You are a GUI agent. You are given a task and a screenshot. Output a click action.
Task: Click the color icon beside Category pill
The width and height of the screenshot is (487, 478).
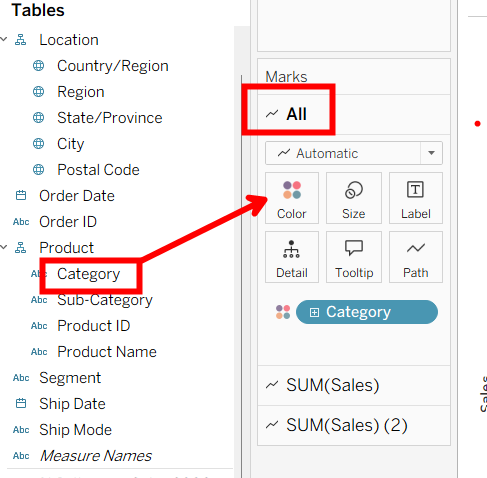[283, 312]
